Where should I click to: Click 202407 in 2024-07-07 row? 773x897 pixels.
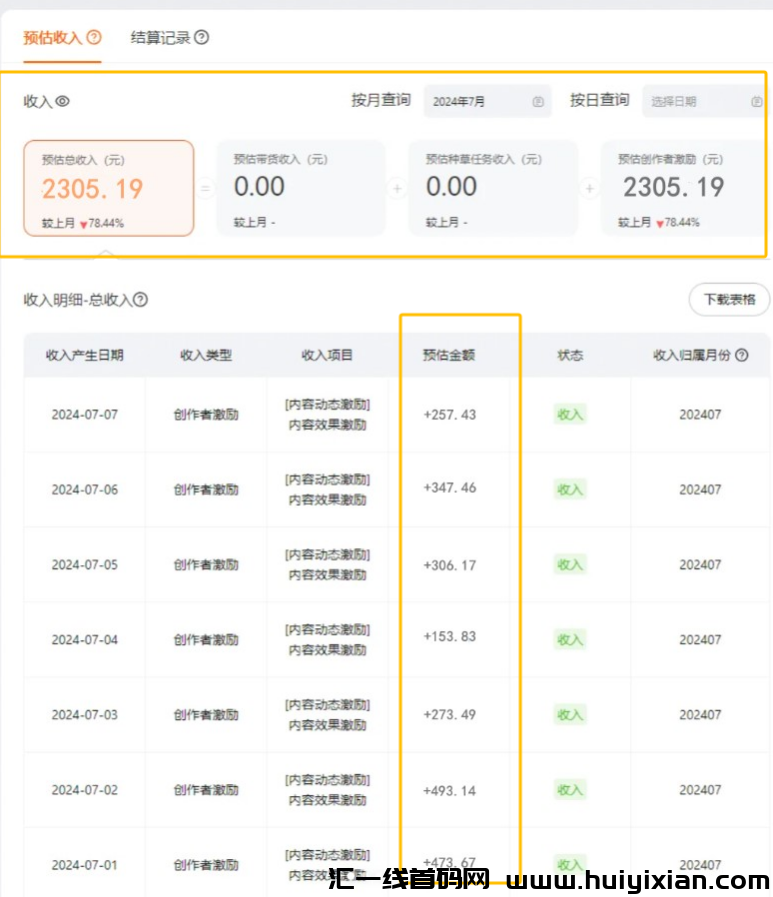700,415
